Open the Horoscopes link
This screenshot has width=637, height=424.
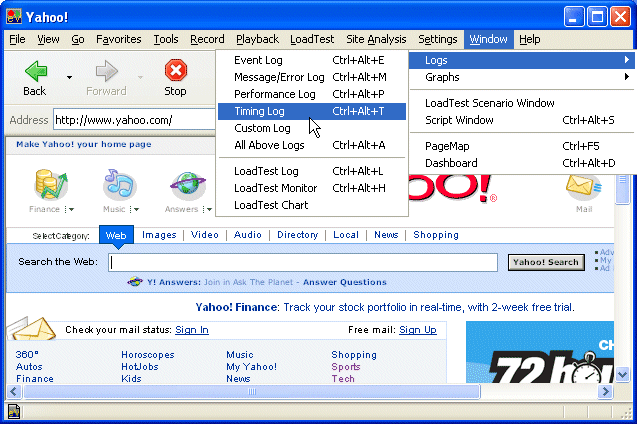pyautogui.click(x=147, y=355)
